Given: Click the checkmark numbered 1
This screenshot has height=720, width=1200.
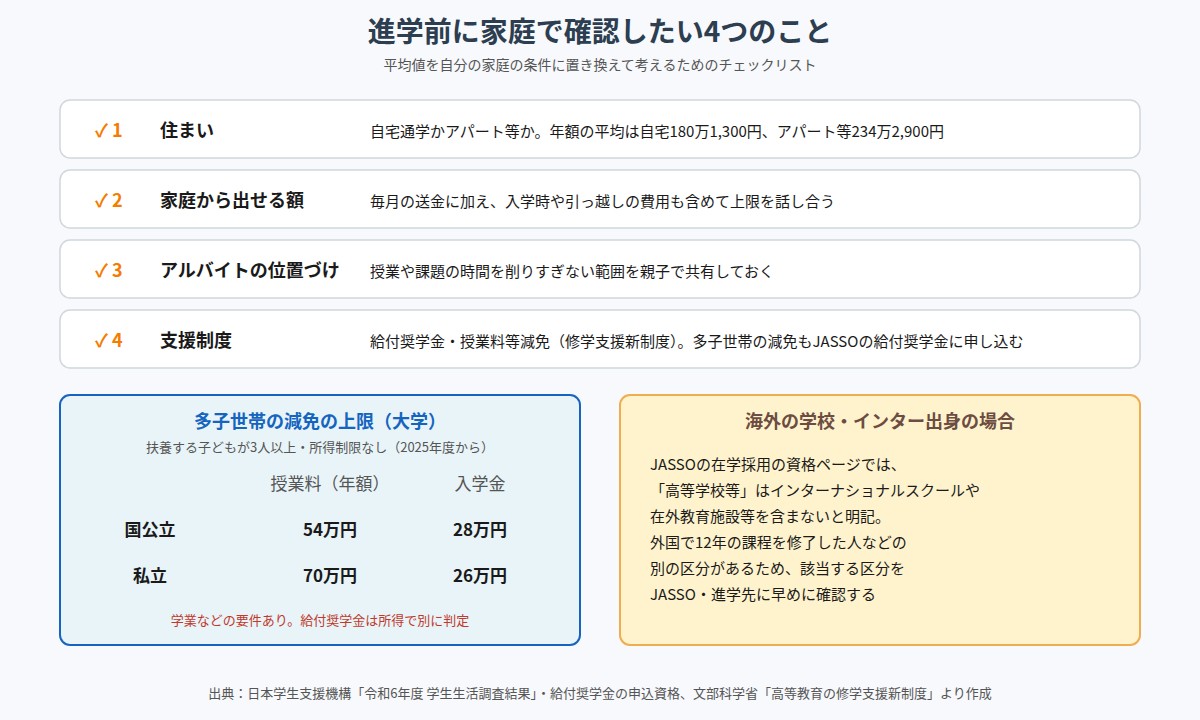Looking at the screenshot, I should coord(108,130).
